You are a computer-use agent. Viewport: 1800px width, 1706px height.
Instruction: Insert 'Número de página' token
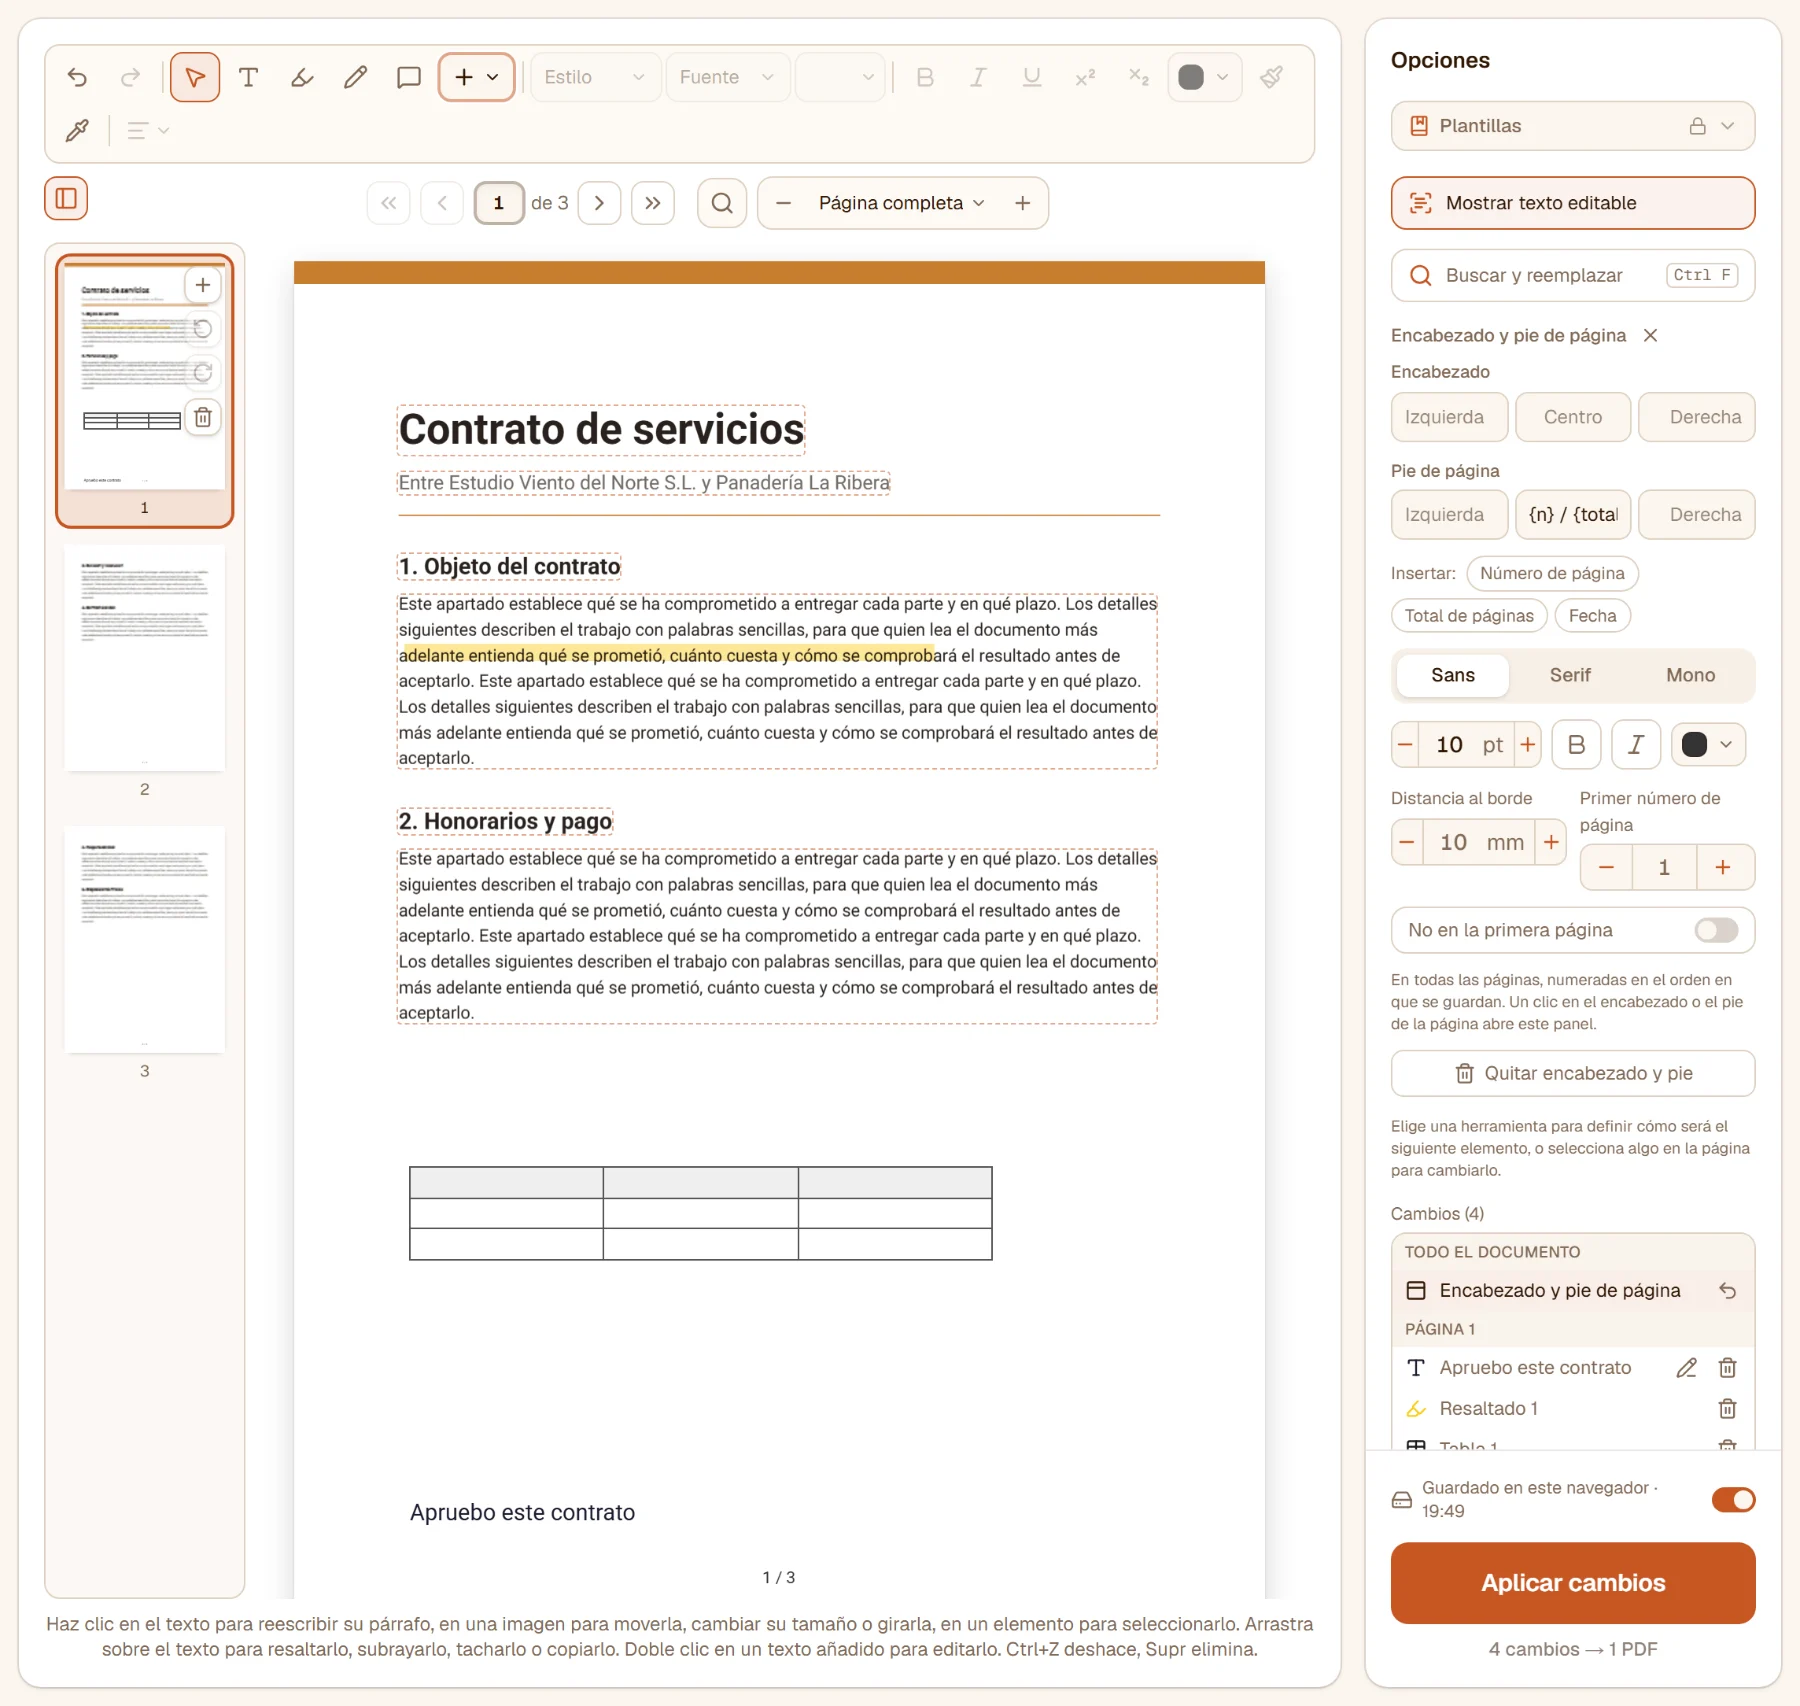coord(1552,573)
